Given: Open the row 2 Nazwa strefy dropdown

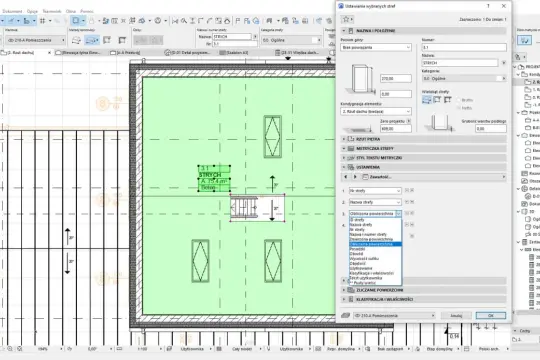Looking at the screenshot, I should point(375,202).
